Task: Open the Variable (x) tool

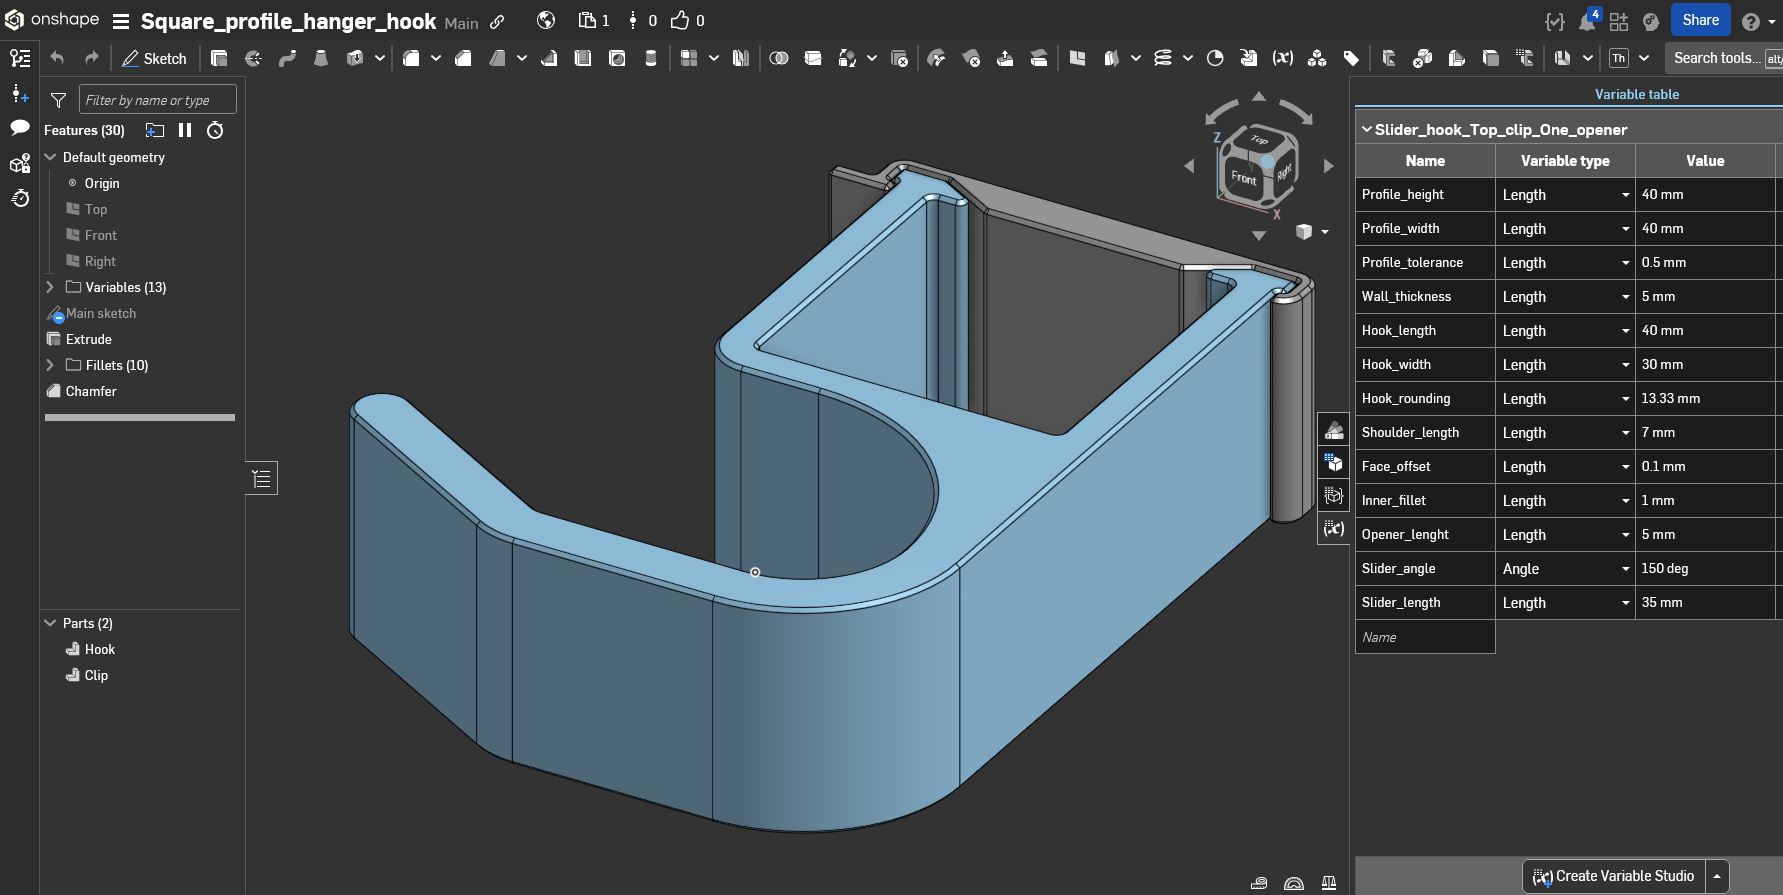Action: (x=1283, y=58)
